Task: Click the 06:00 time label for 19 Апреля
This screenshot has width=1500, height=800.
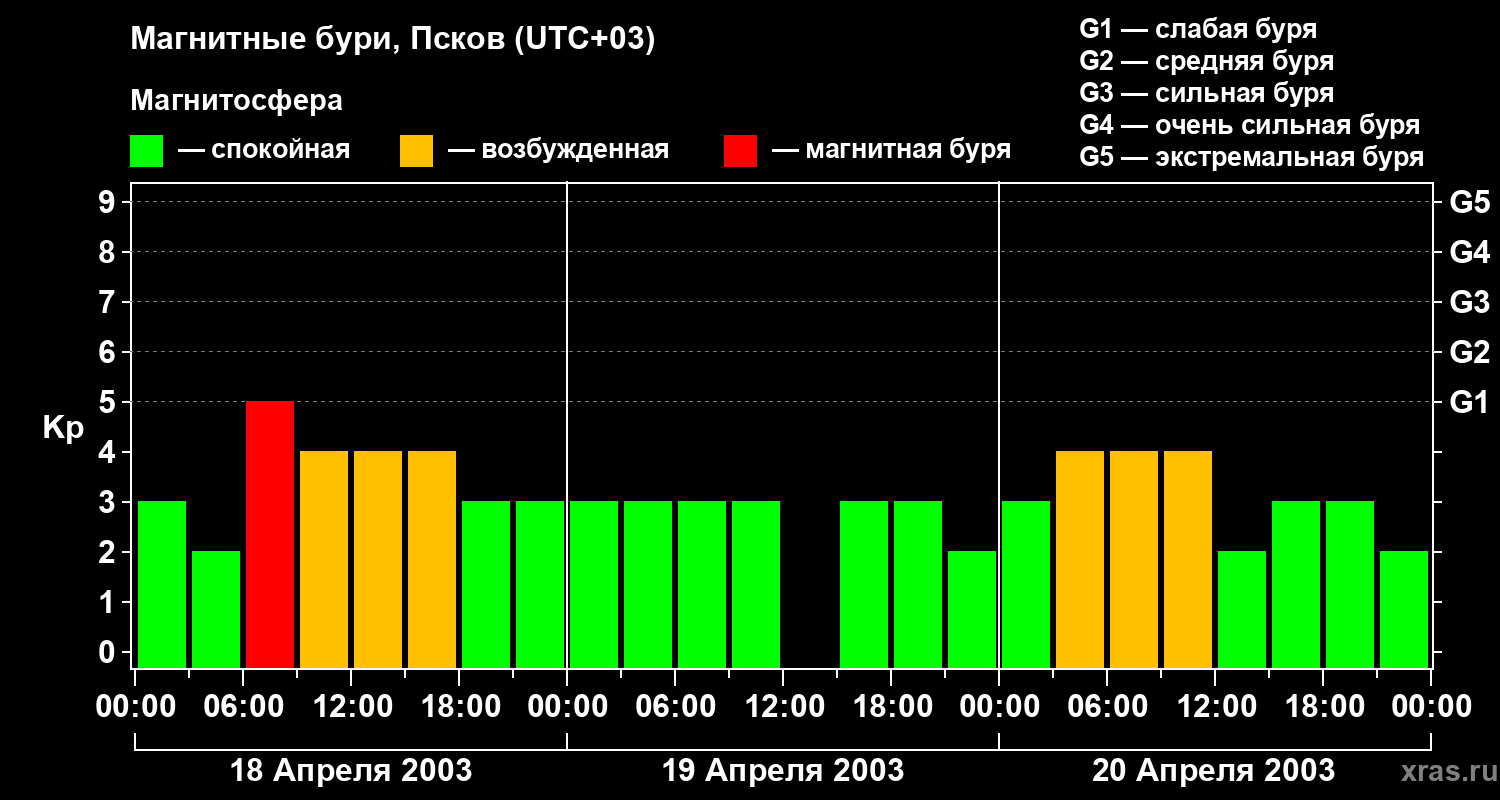Action: click(675, 707)
